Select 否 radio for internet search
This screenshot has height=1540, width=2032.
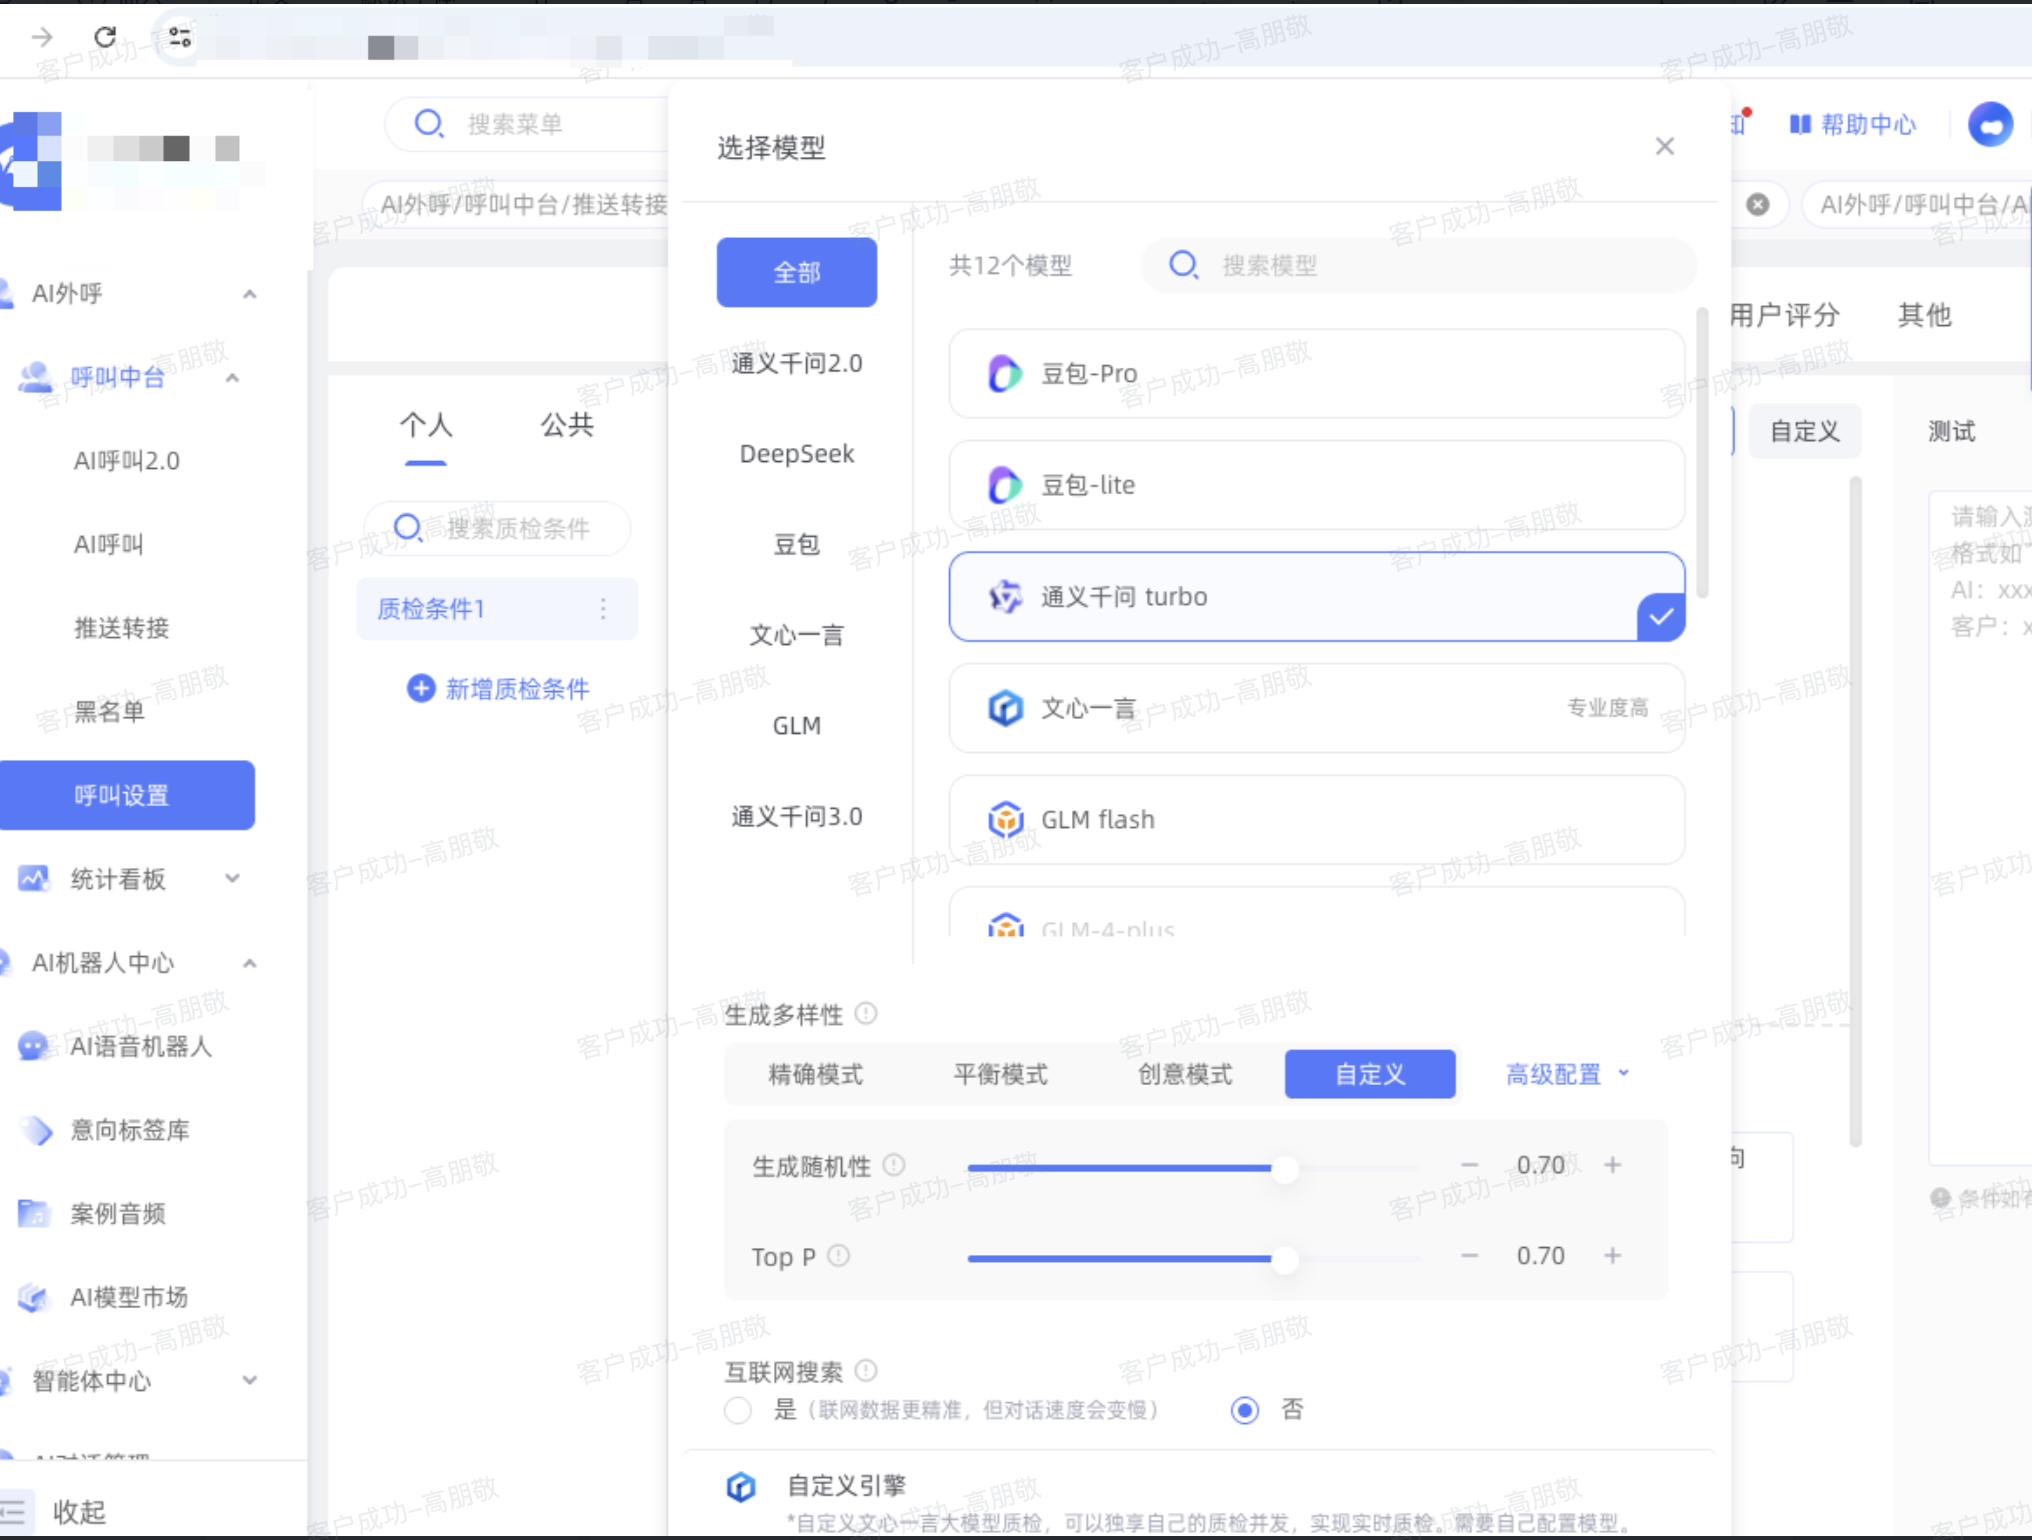[1245, 1410]
